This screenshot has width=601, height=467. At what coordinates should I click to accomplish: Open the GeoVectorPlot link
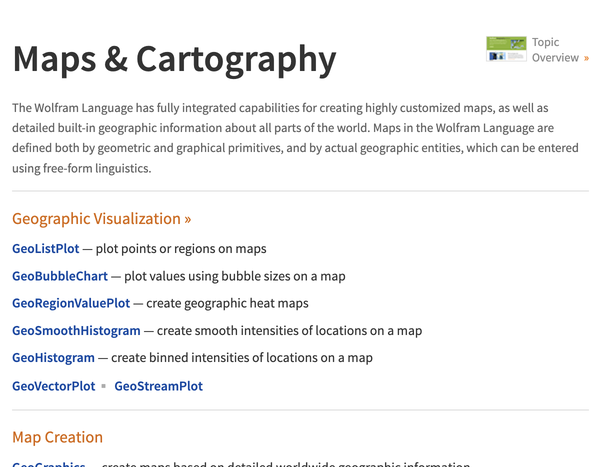tap(54, 385)
